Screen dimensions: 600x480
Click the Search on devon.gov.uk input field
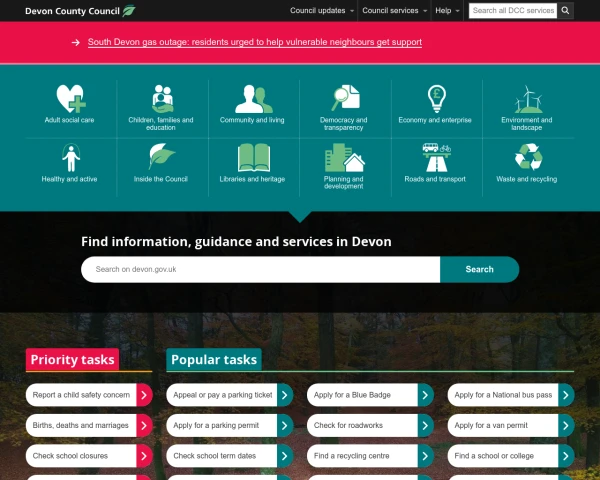point(261,269)
